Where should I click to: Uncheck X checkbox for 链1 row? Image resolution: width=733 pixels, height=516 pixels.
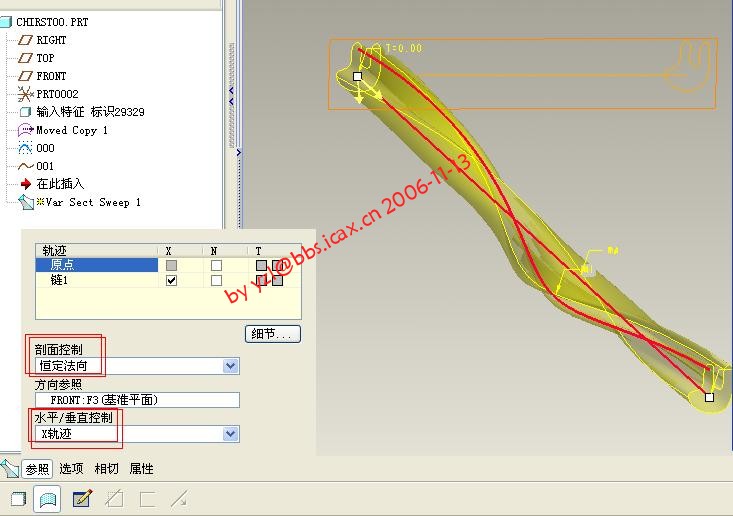pos(172,280)
